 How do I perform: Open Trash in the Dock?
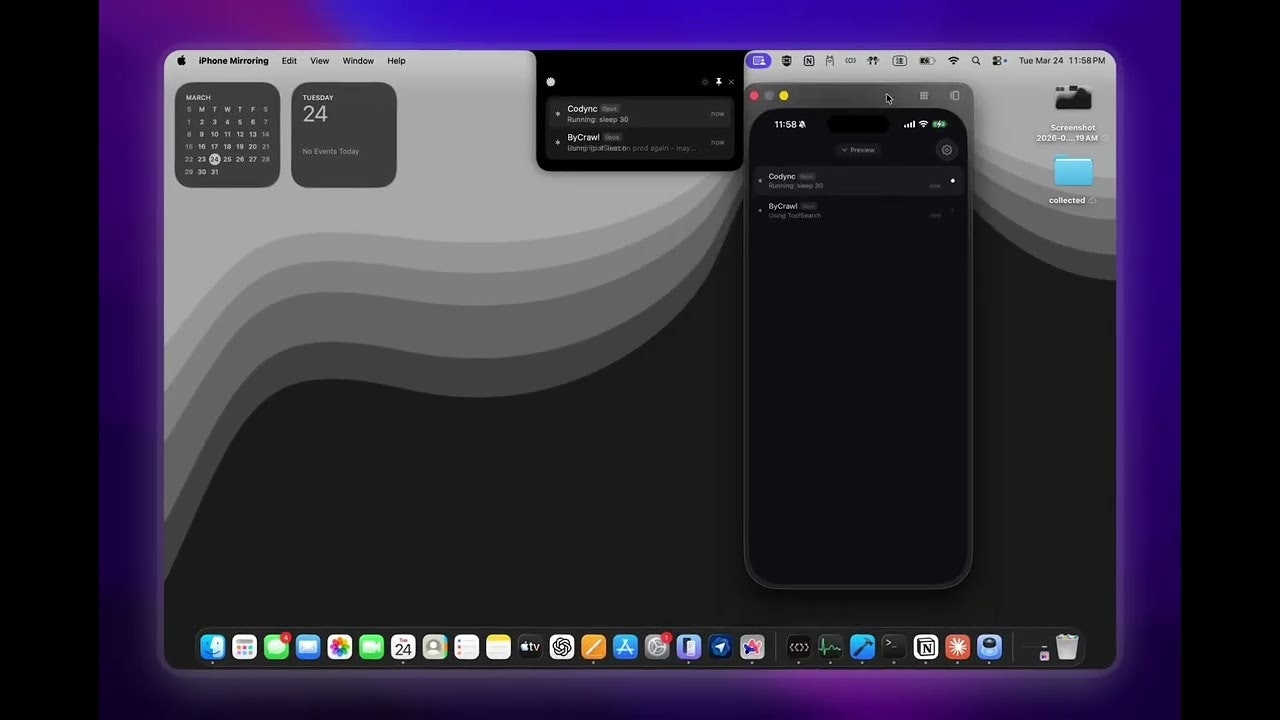[1067, 647]
